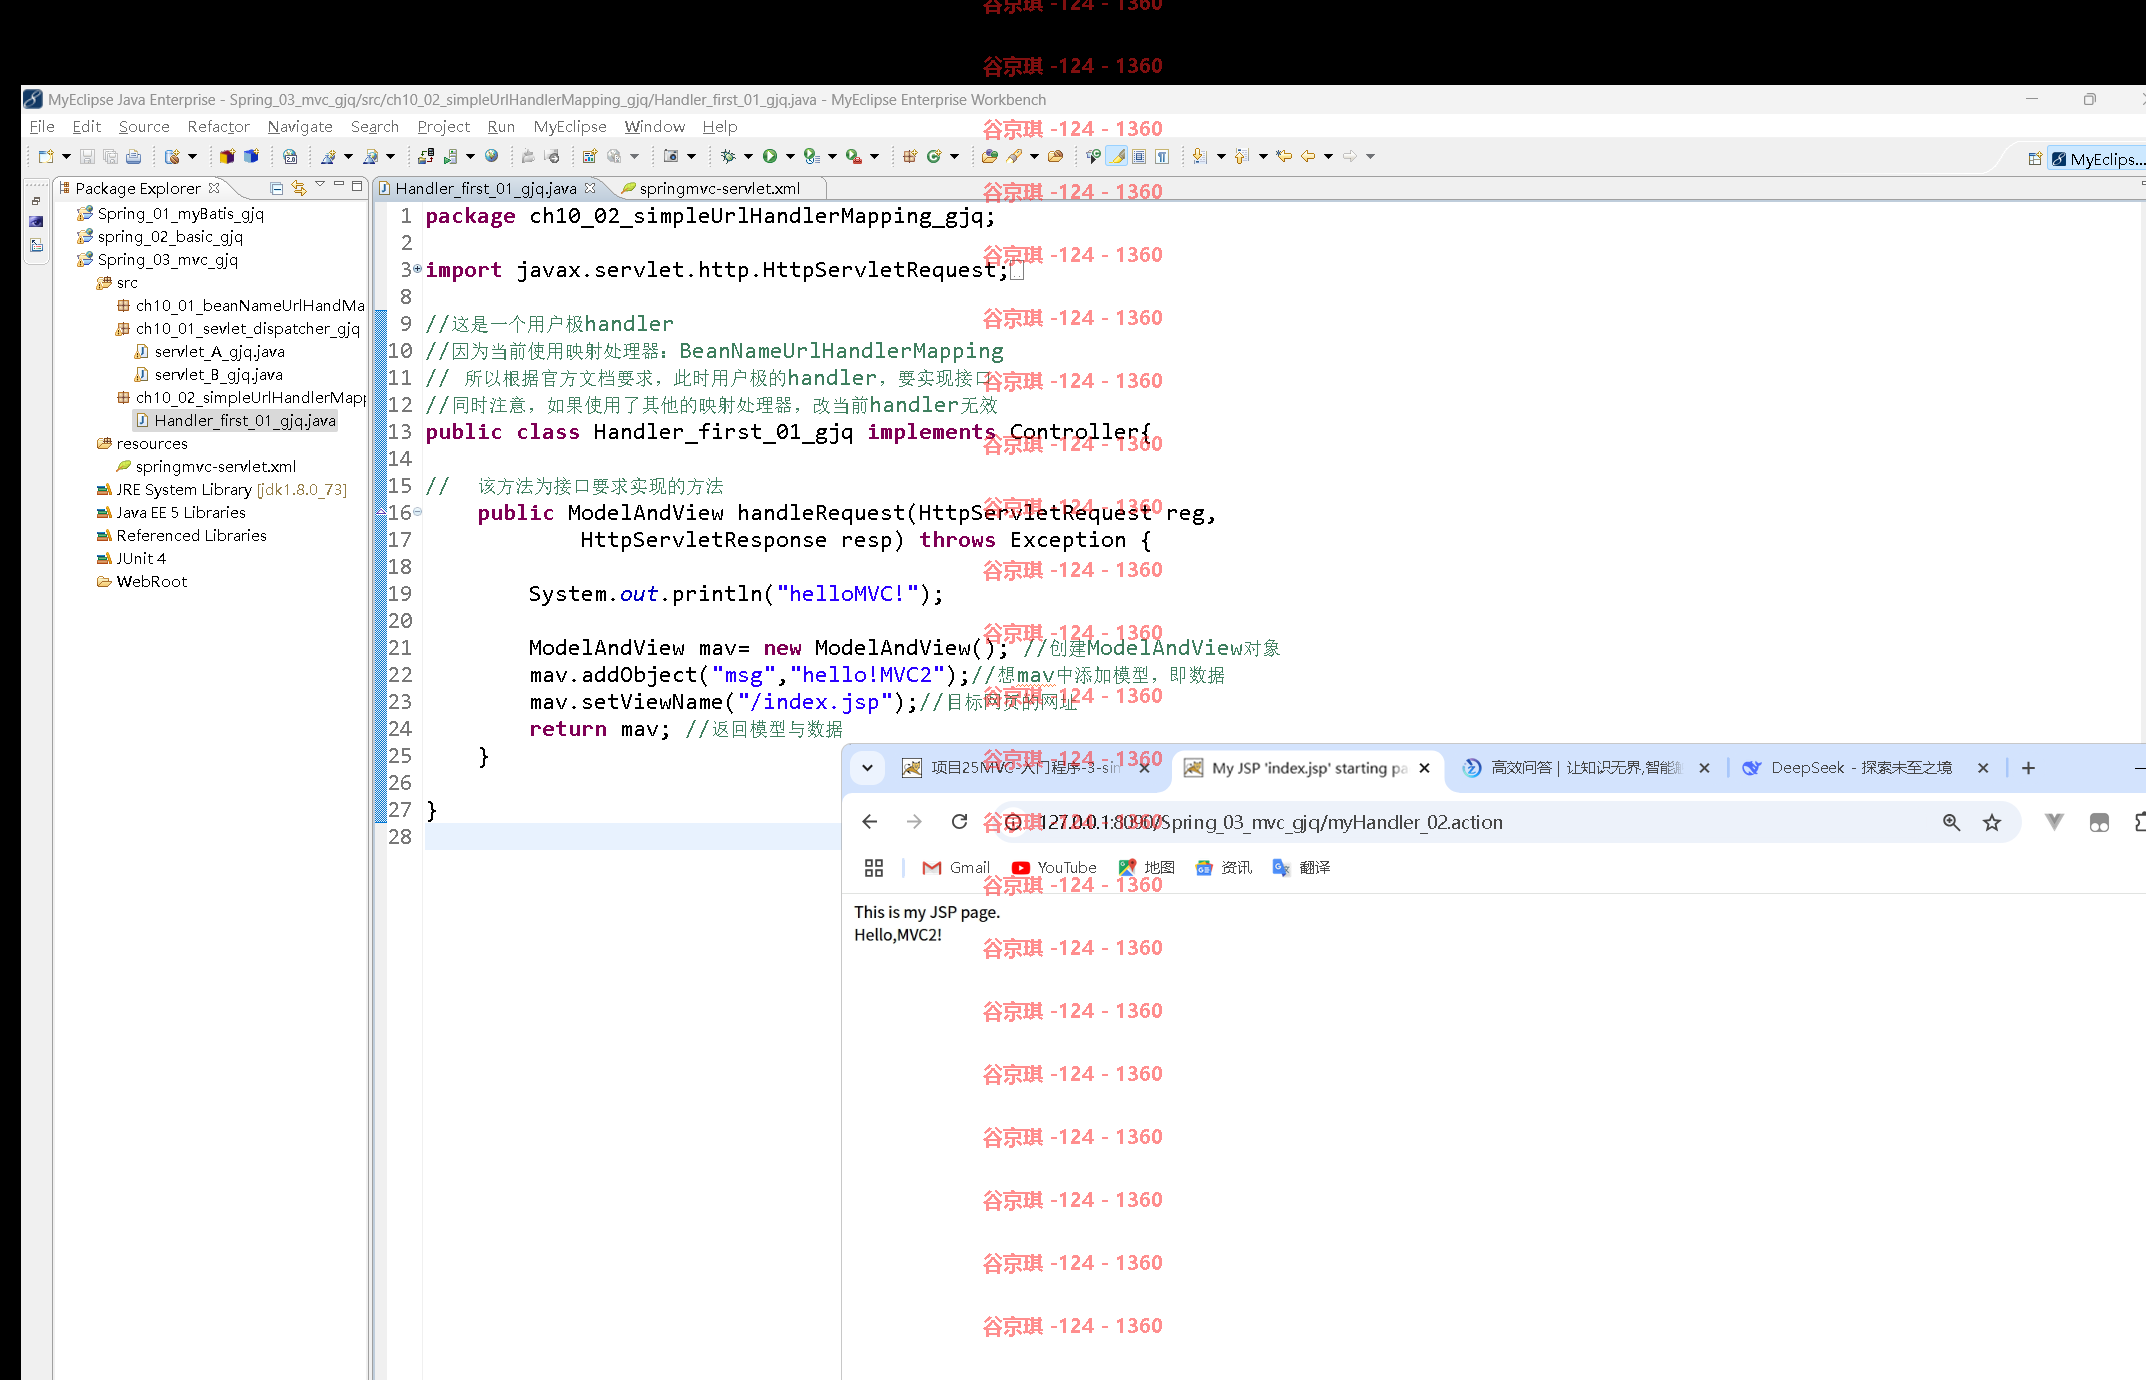Image resolution: width=2146 pixels, height=1380 pixels.
Task: Toggle Mark Occurrences highlighter icon
Action: (1116, 156)
